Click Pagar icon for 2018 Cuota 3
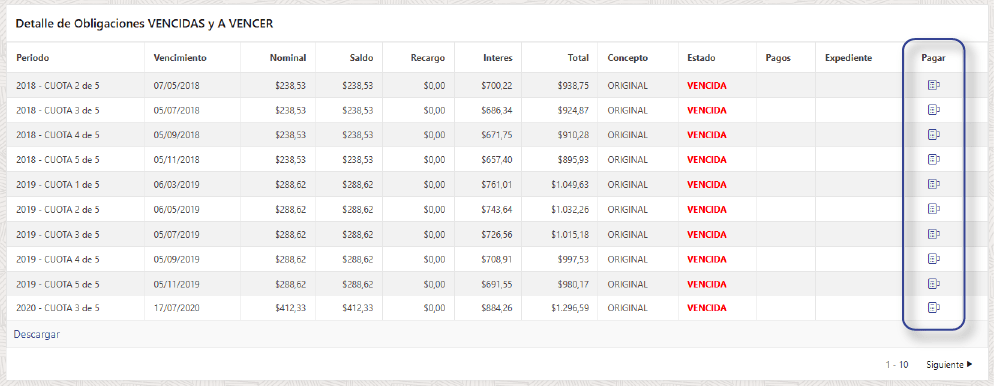994x387 pixels. coord(933,110)
